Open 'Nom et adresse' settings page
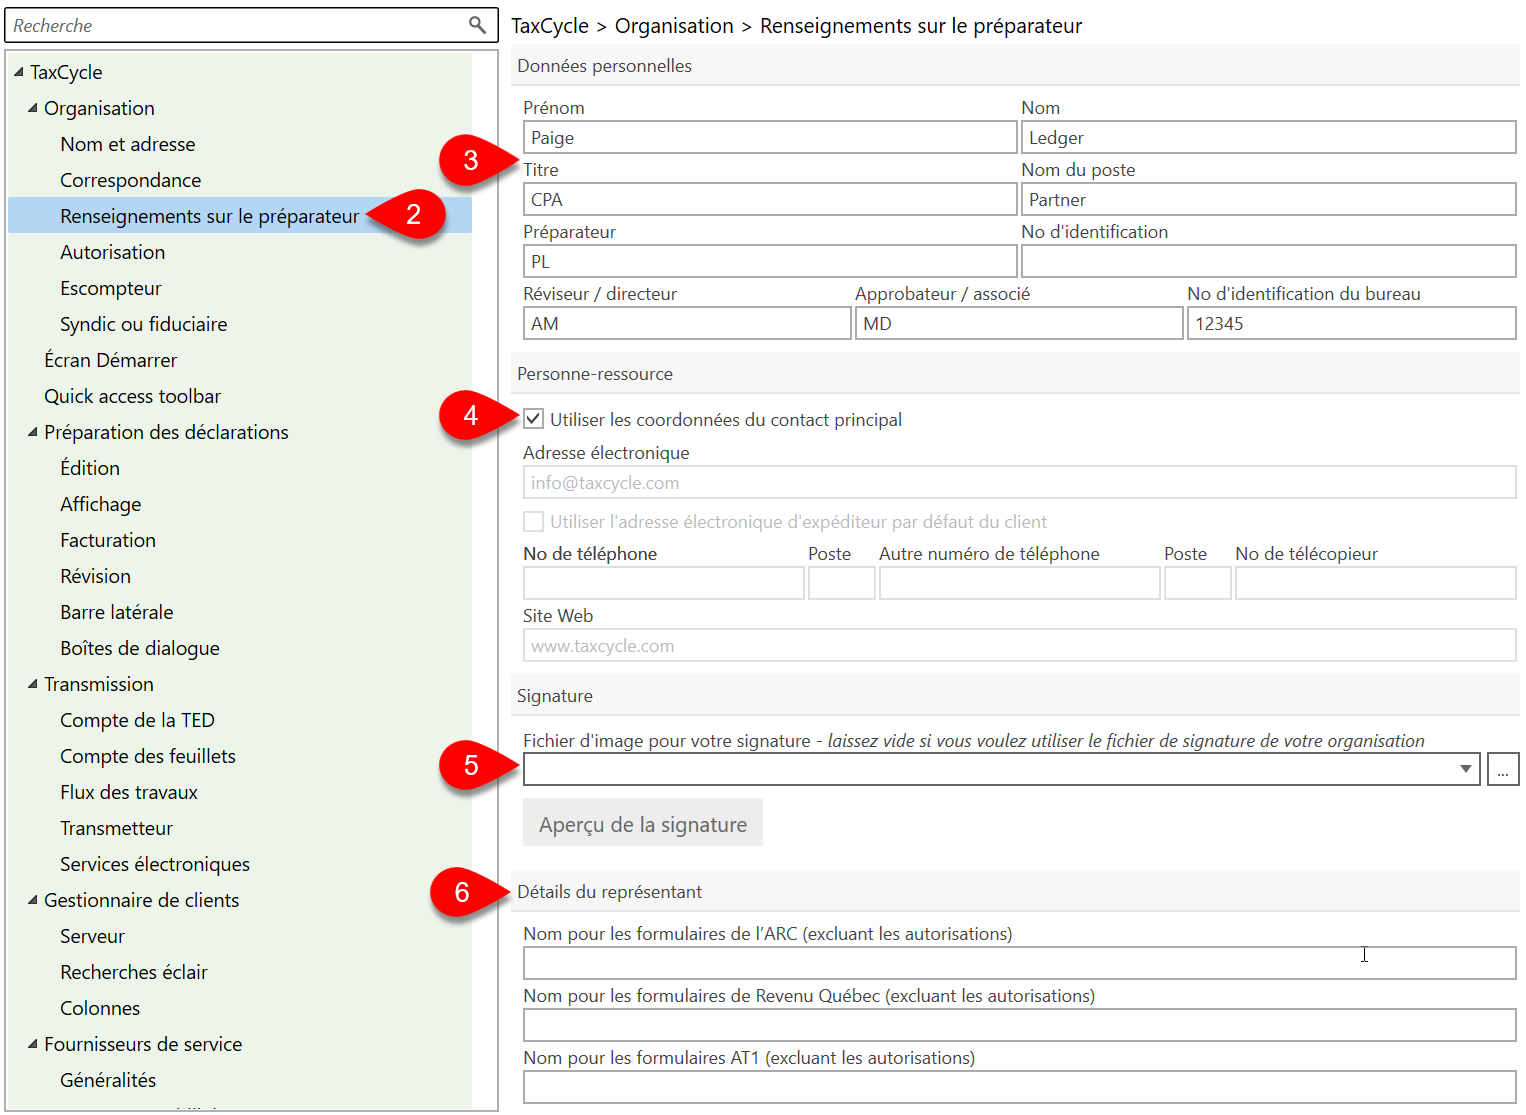The height and width of the screenshot is (1115, 1526). point(128,144)
